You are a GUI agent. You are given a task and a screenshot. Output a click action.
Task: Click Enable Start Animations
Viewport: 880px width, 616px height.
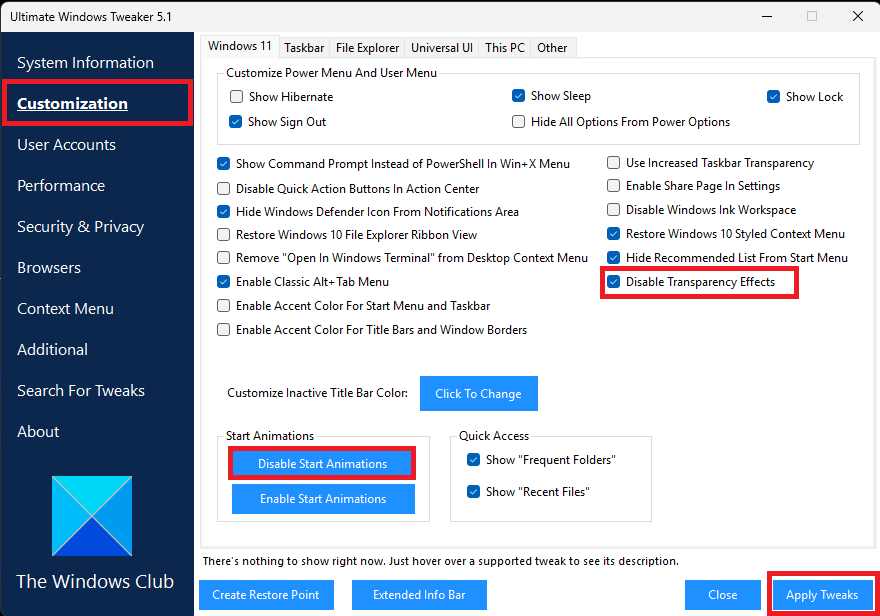[x=322, y=499]
